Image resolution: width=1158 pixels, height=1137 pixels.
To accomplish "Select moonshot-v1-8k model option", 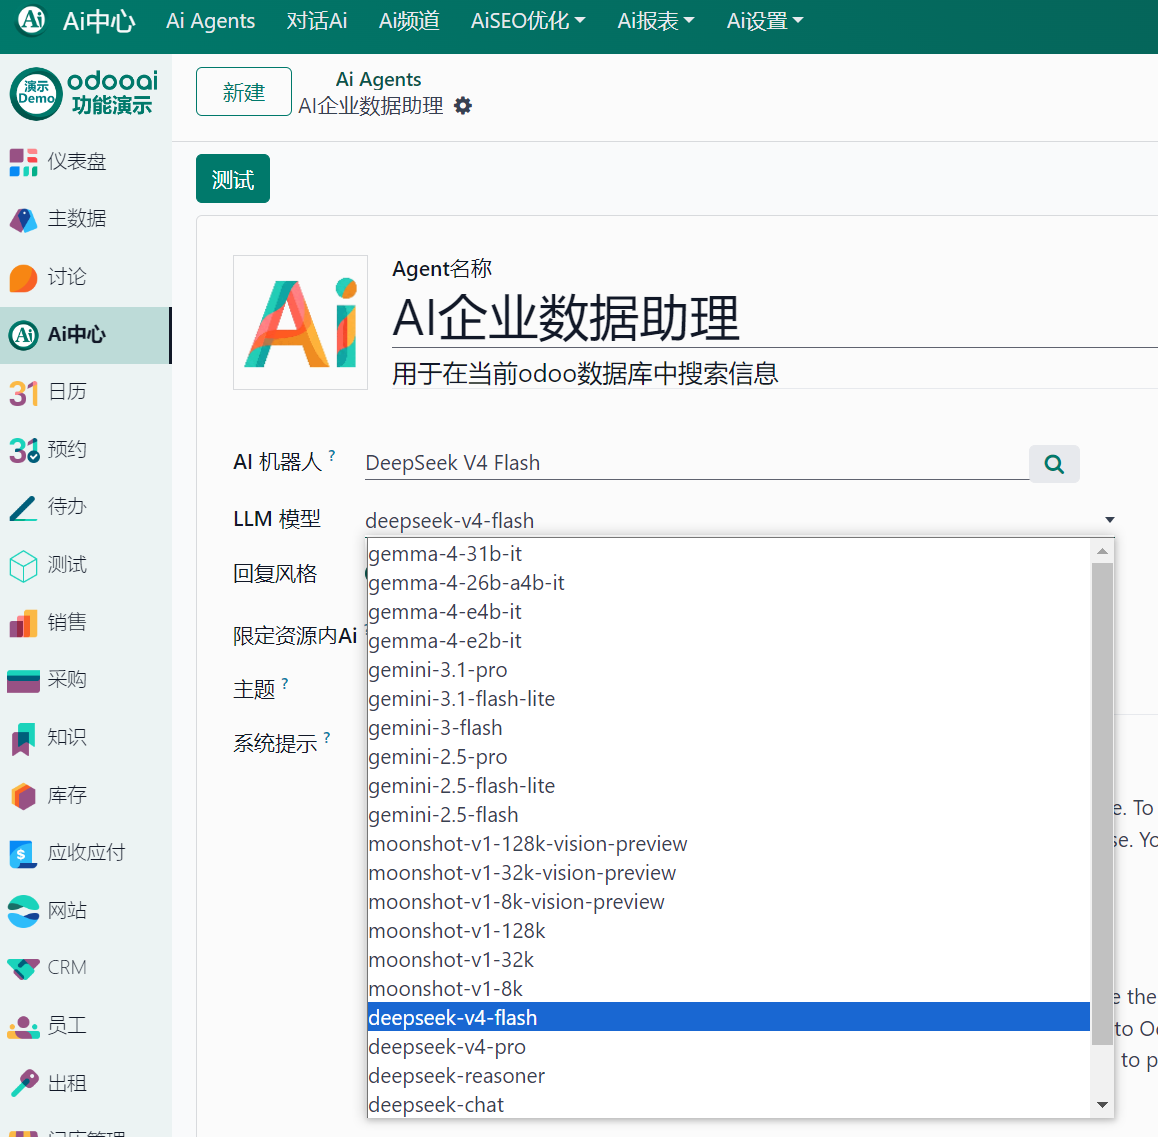I will pyautogui.click(x=728, y=989).
